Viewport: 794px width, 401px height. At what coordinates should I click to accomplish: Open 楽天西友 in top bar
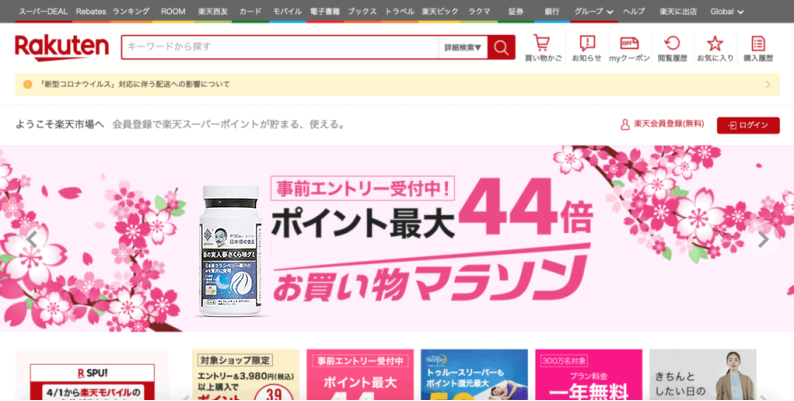point(213,11)
